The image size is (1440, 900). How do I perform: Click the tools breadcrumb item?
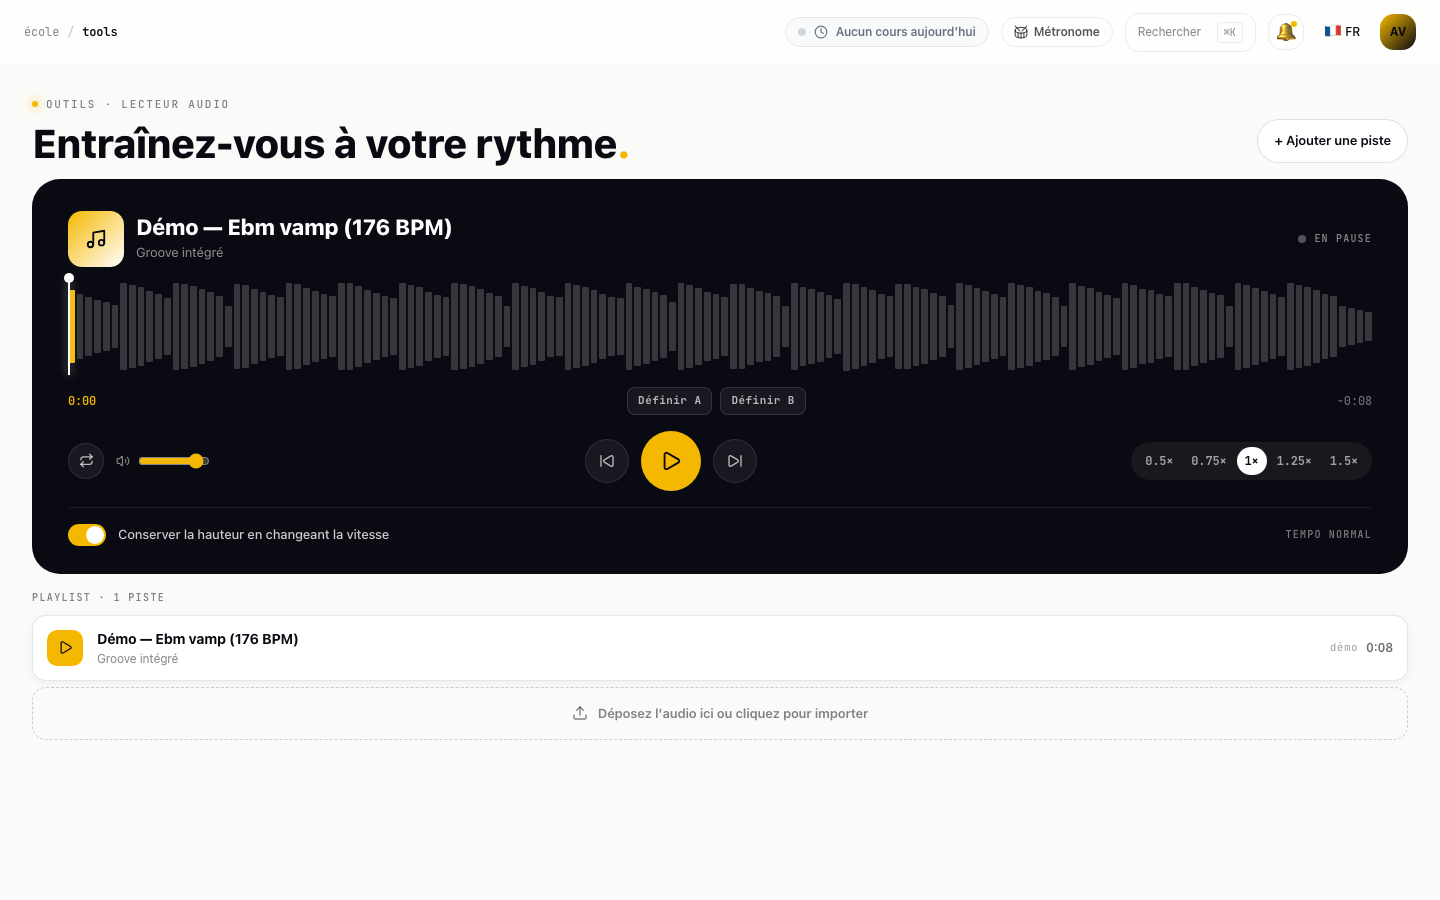coord(100,32)
